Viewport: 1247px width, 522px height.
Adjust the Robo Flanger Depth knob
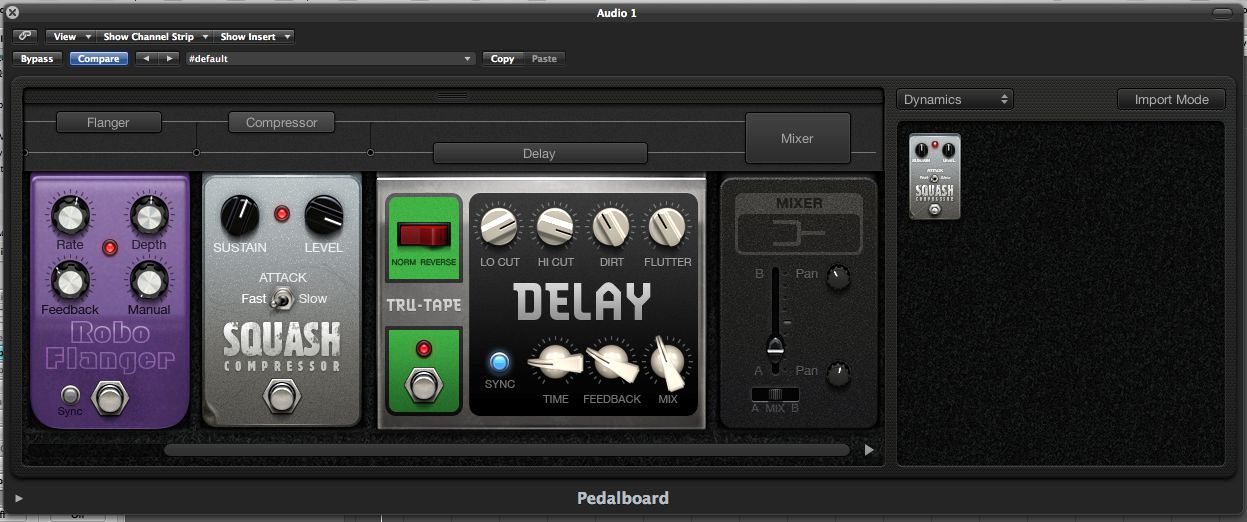(x=148, y=216)
